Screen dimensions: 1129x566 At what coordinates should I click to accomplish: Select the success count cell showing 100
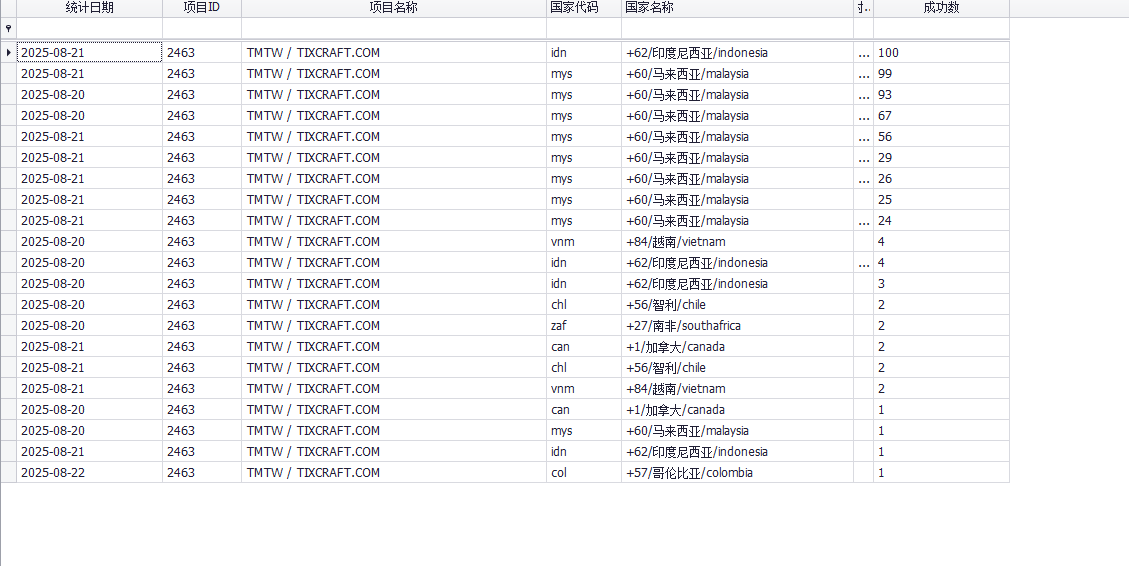tap(941, 53)
